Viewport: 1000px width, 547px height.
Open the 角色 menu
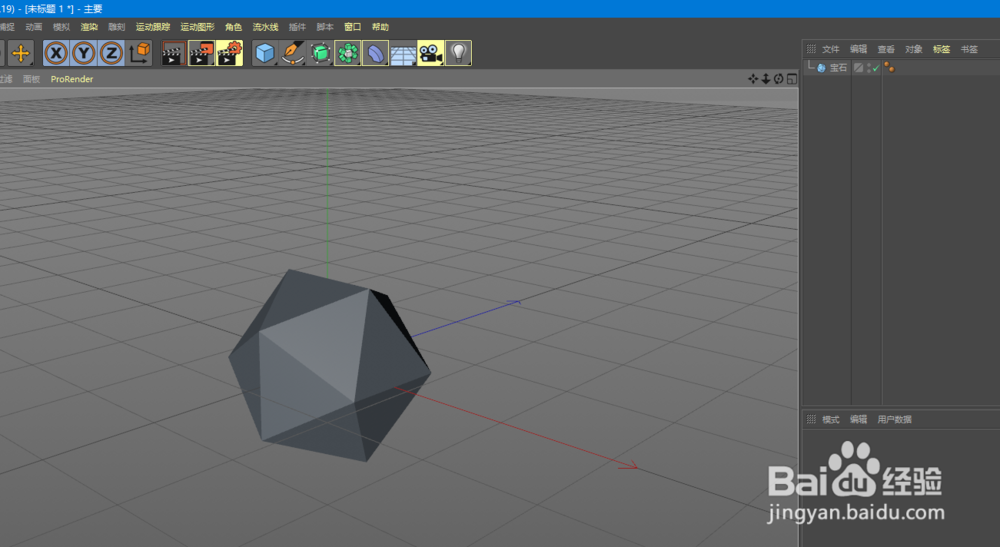click(x=233, y=27)
